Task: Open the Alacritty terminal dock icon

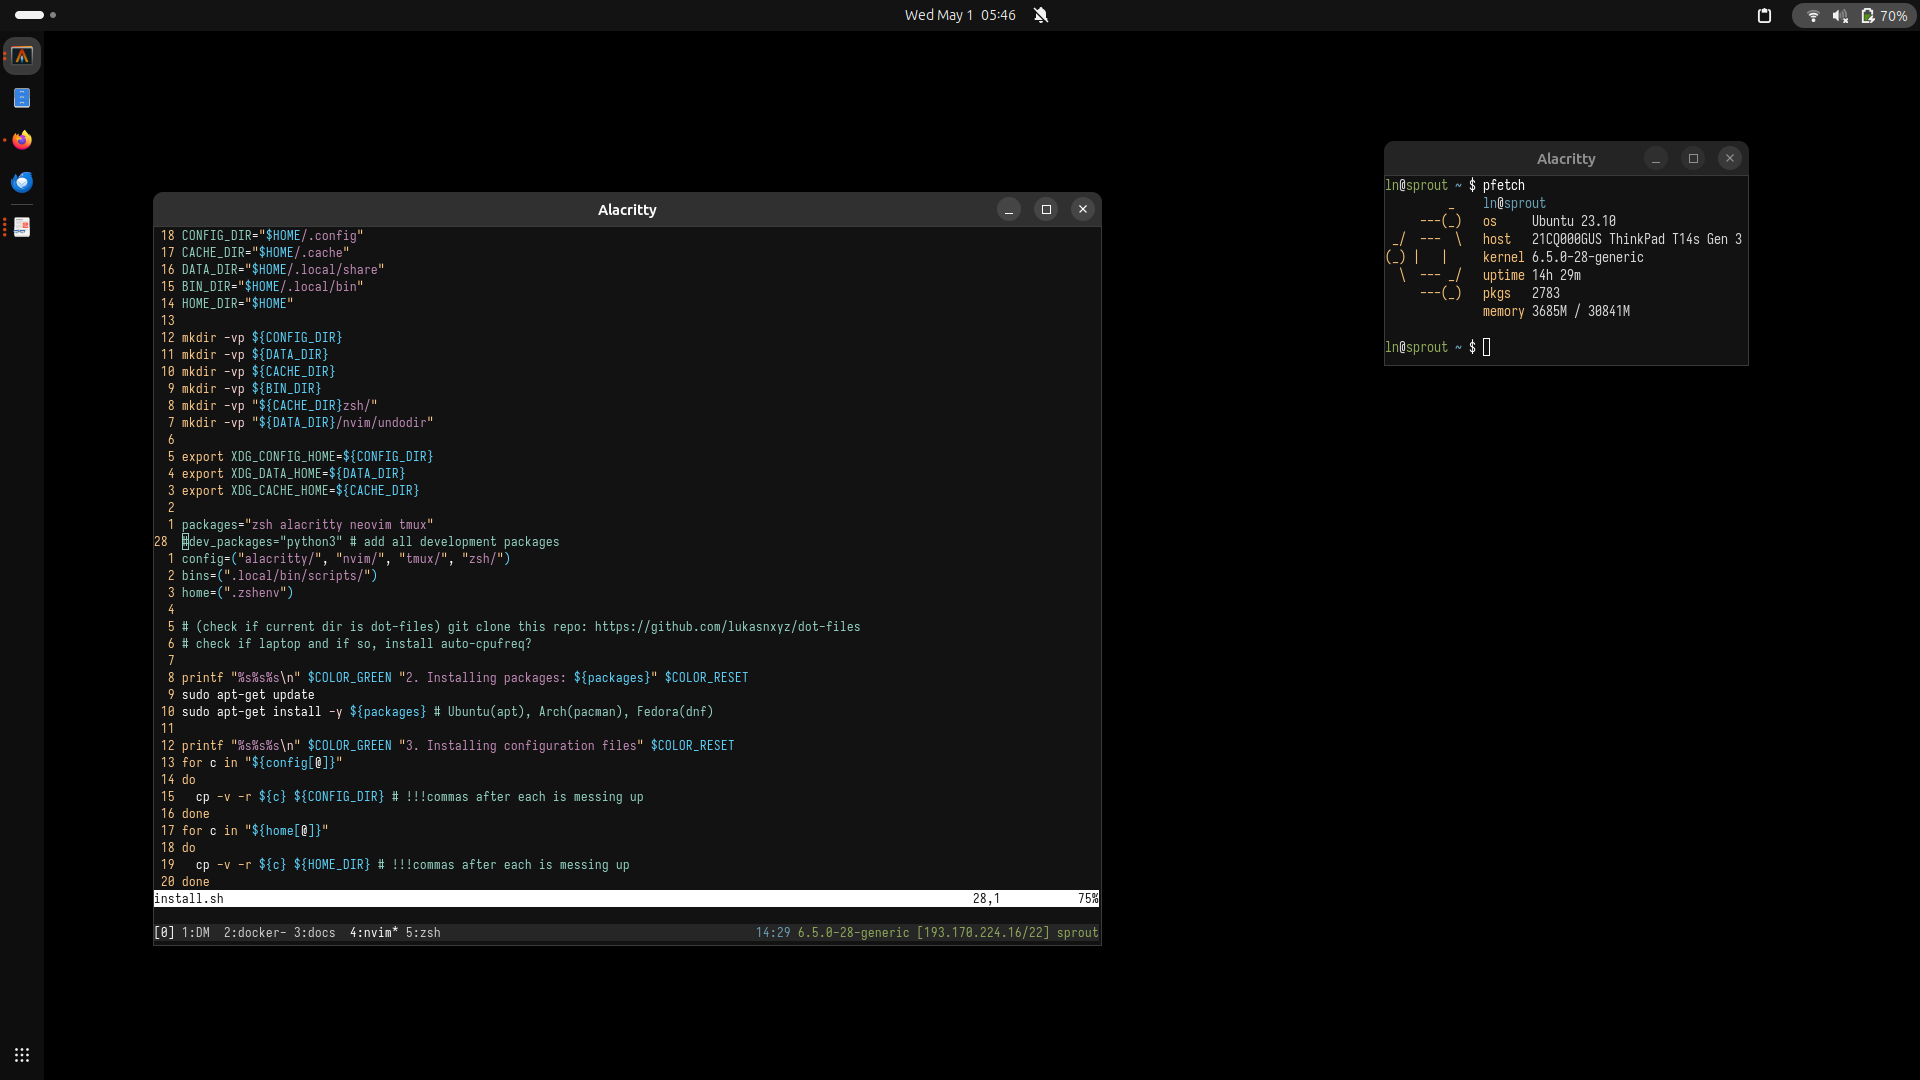Action: (x=22, y=56)
